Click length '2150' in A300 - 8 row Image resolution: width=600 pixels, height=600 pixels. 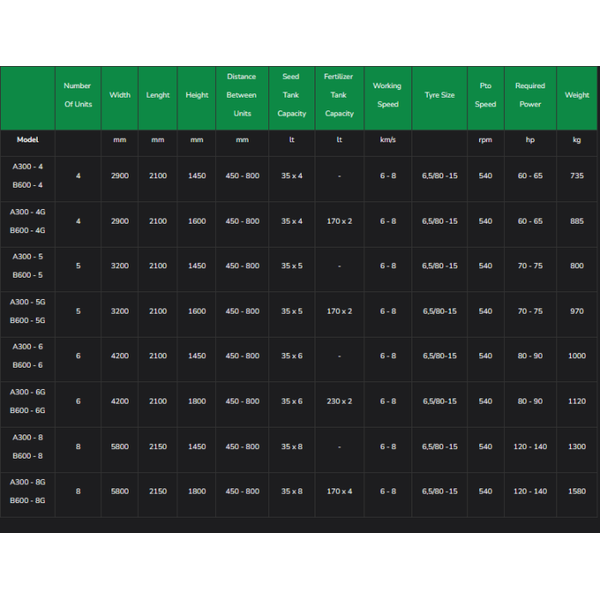[158, 447]
